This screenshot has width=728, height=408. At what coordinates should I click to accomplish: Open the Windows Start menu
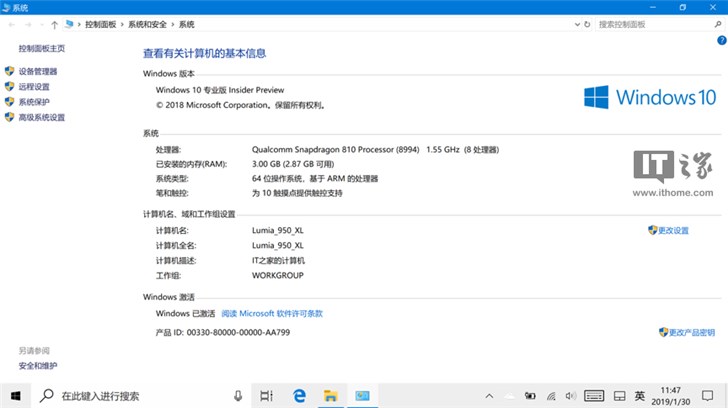pyautogui.click(x=15, y=396)
